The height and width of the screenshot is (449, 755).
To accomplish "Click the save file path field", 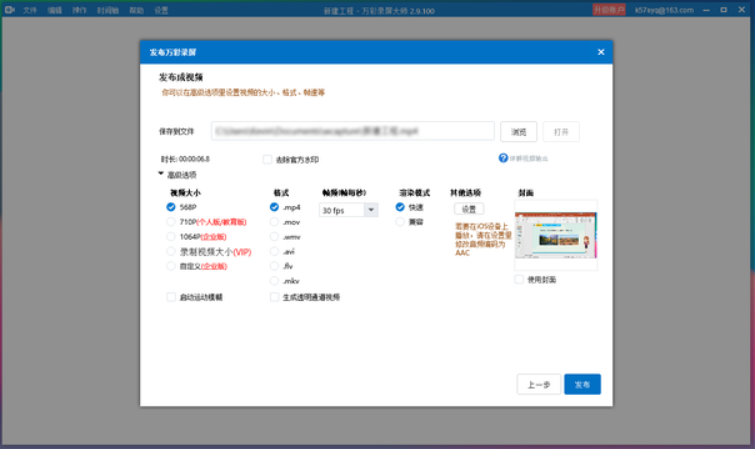I will tap(352, 131).
